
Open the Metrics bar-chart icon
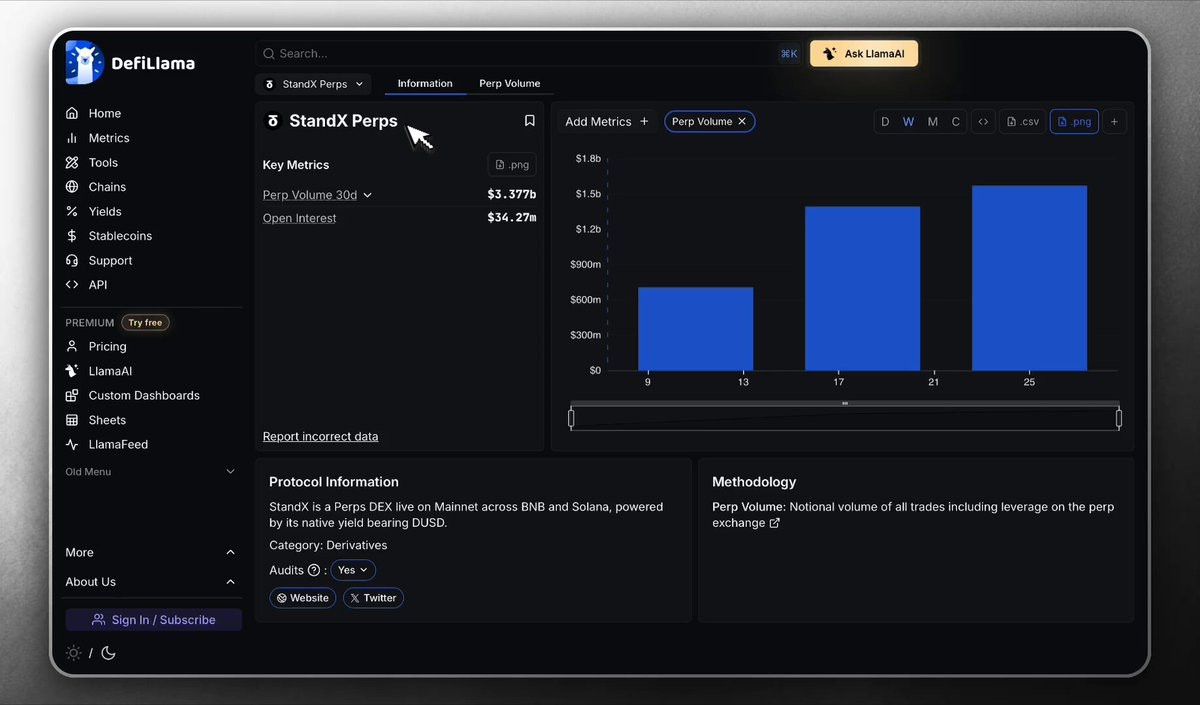coord(72,138)
